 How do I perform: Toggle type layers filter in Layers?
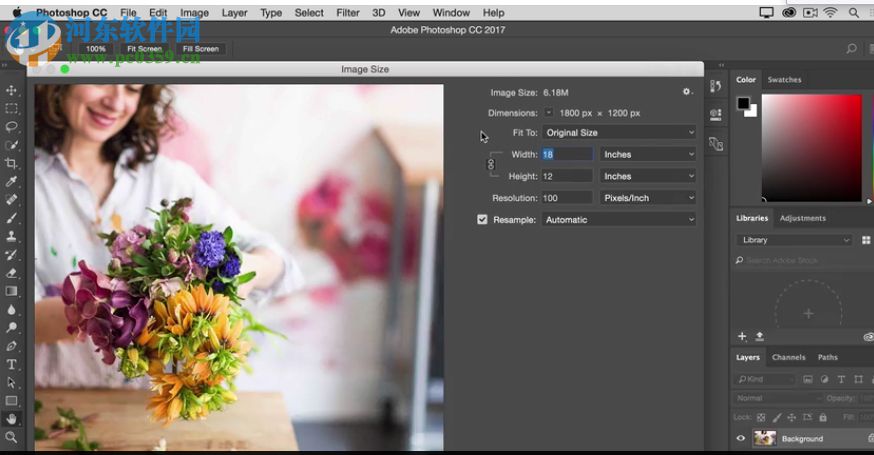(841, 379)
